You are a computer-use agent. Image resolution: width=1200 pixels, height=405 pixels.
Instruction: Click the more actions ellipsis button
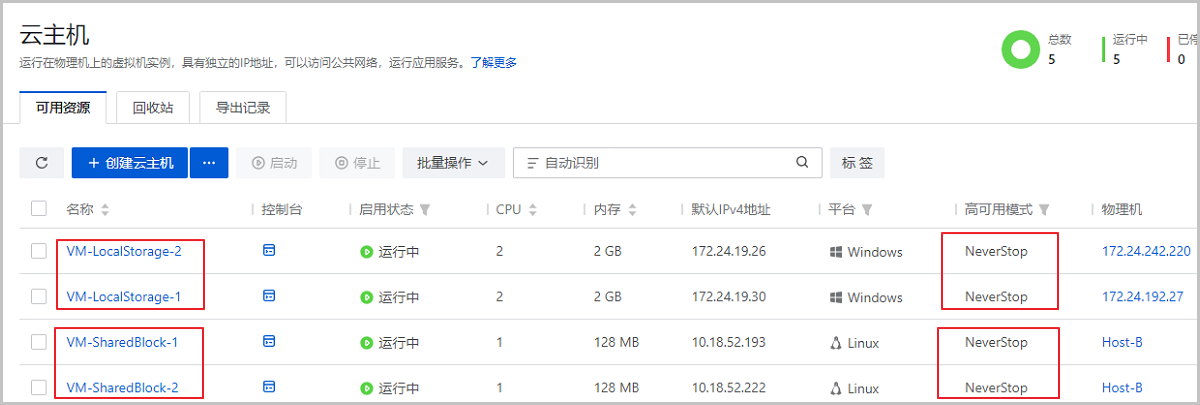coord(209,163)
